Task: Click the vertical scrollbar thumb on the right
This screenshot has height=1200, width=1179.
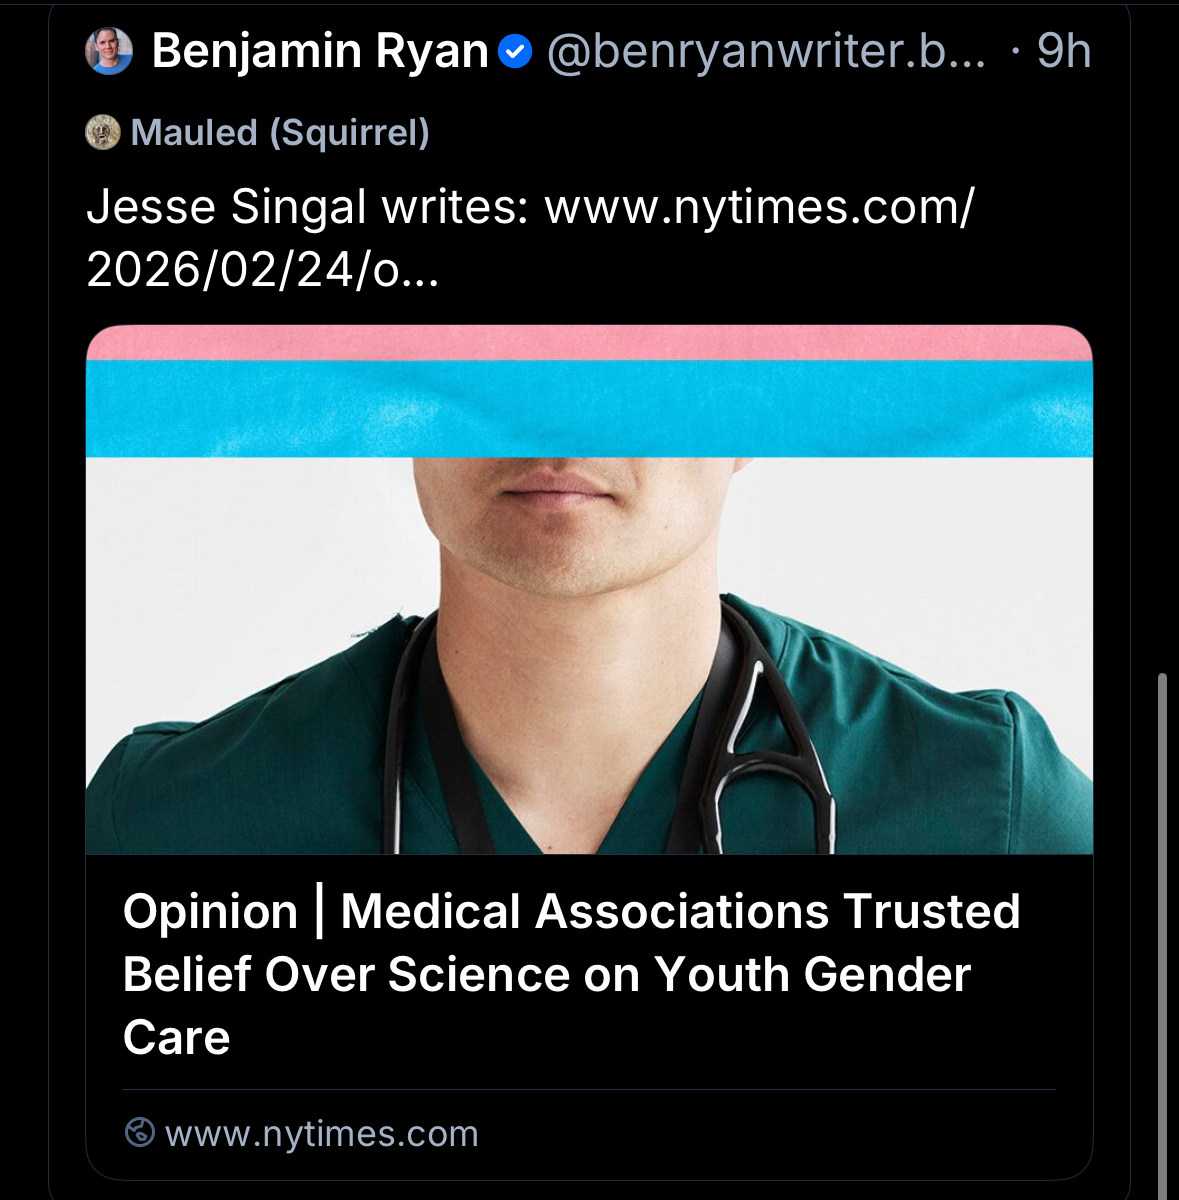Action: click(1162, 930)
